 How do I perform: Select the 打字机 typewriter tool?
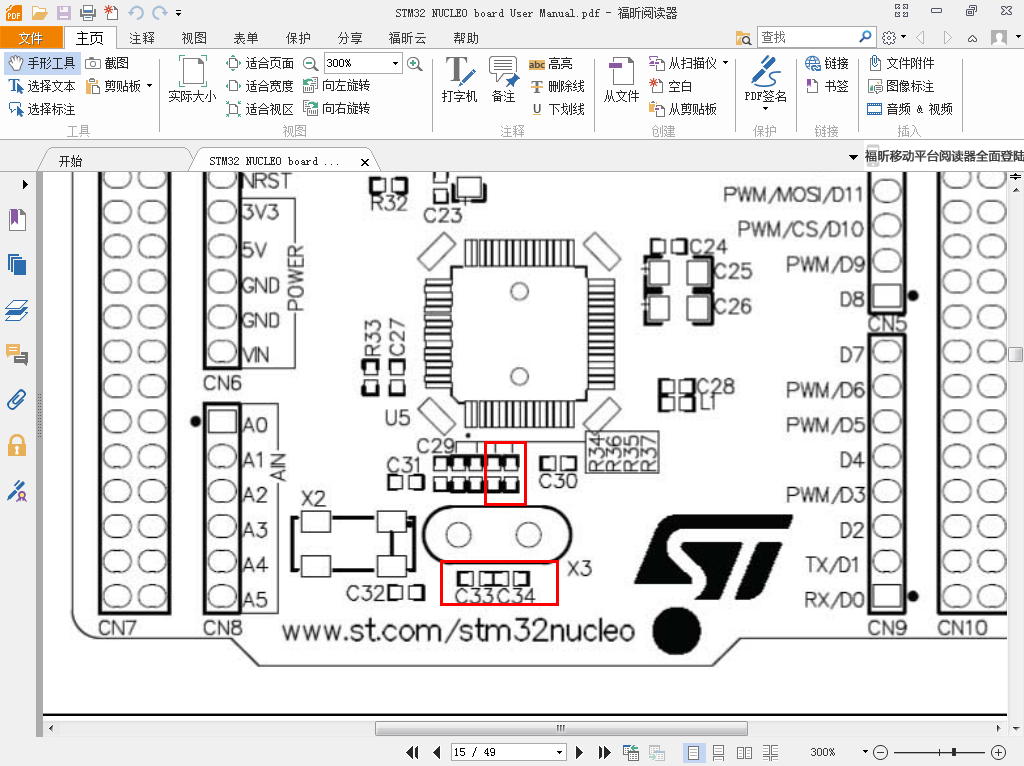460,80
